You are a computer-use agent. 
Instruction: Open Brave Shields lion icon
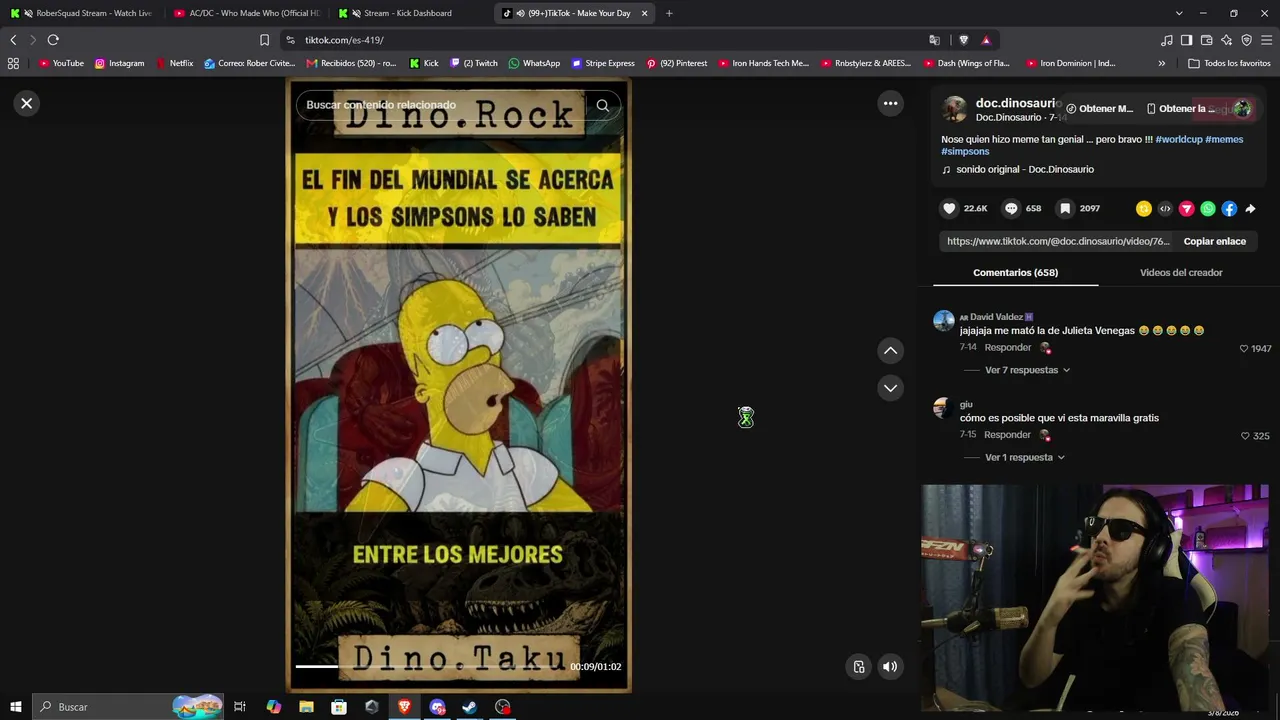coord(963,40)
